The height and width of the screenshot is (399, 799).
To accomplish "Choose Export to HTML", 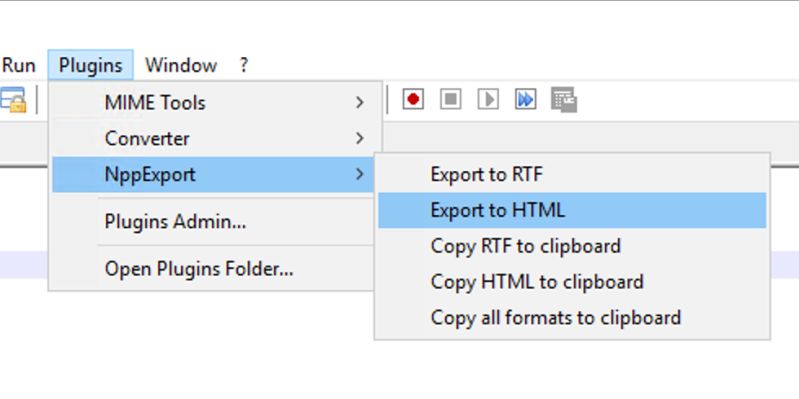I will tap(572, 210).
